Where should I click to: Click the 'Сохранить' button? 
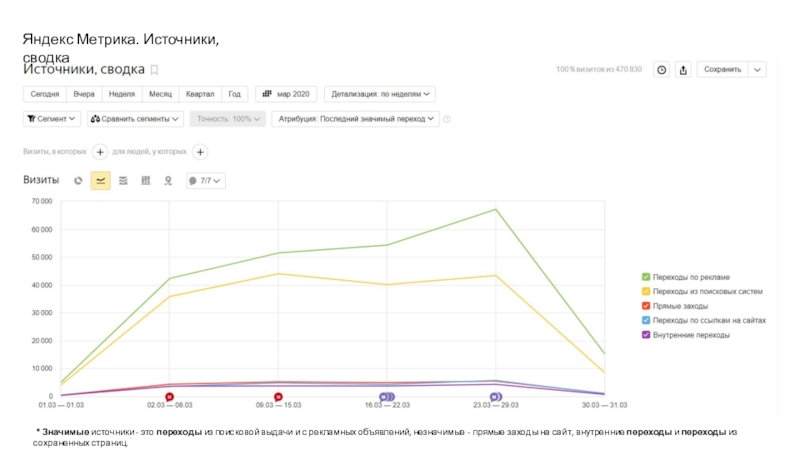pyautogui.click(x=722, y=70)
